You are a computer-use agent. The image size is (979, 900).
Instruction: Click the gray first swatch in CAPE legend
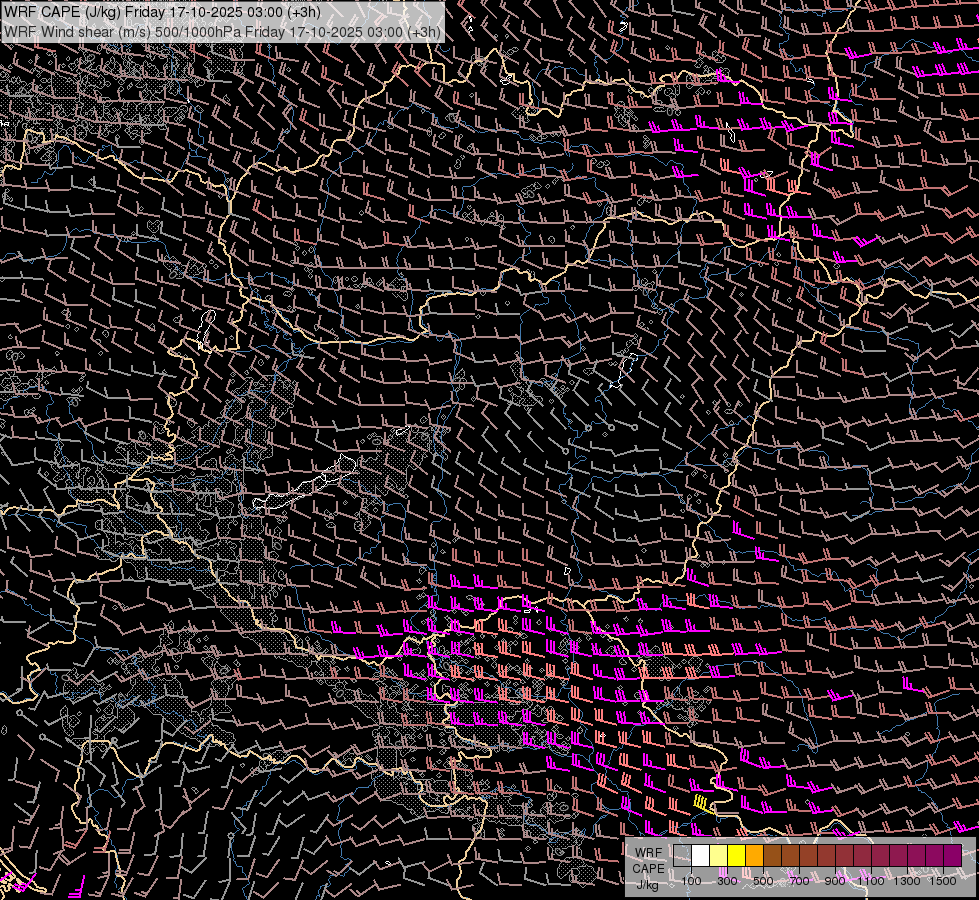[x=683, y=855]
